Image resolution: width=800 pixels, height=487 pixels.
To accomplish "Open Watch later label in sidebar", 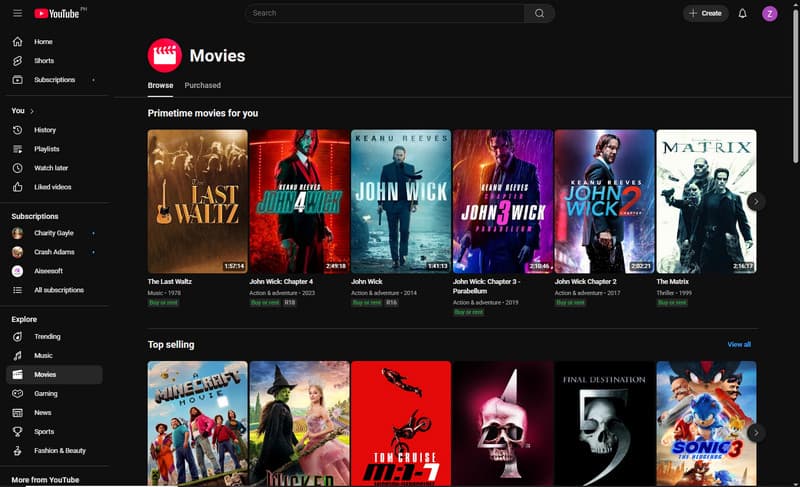I will pyautogui.click(x=51, y=168).
